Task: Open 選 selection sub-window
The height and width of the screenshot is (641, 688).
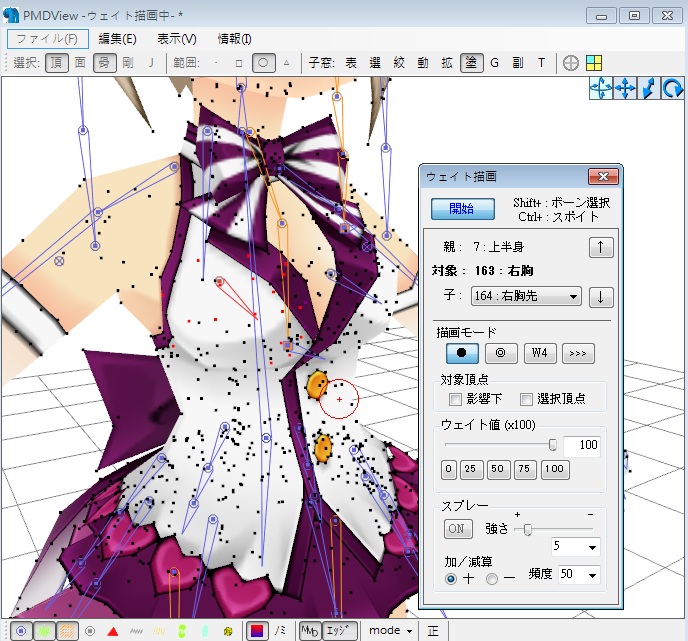Action: tap(375, 63)
